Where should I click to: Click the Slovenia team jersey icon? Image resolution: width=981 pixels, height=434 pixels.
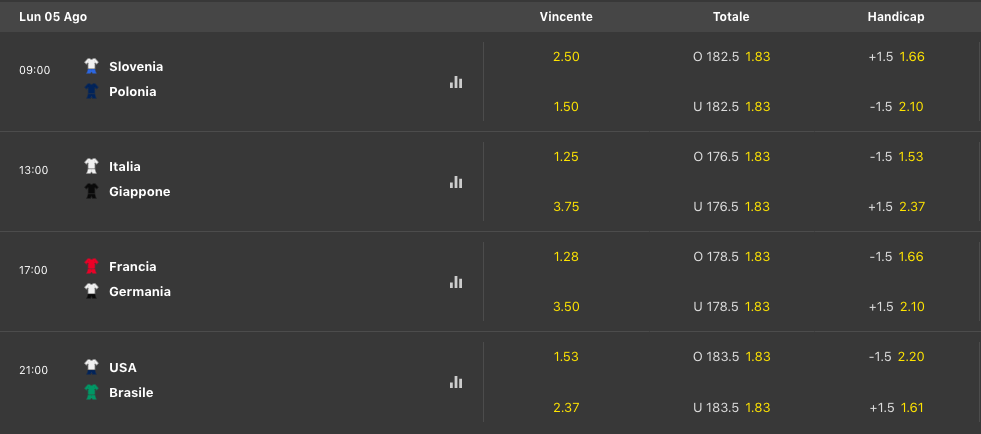tap(92, 66)
